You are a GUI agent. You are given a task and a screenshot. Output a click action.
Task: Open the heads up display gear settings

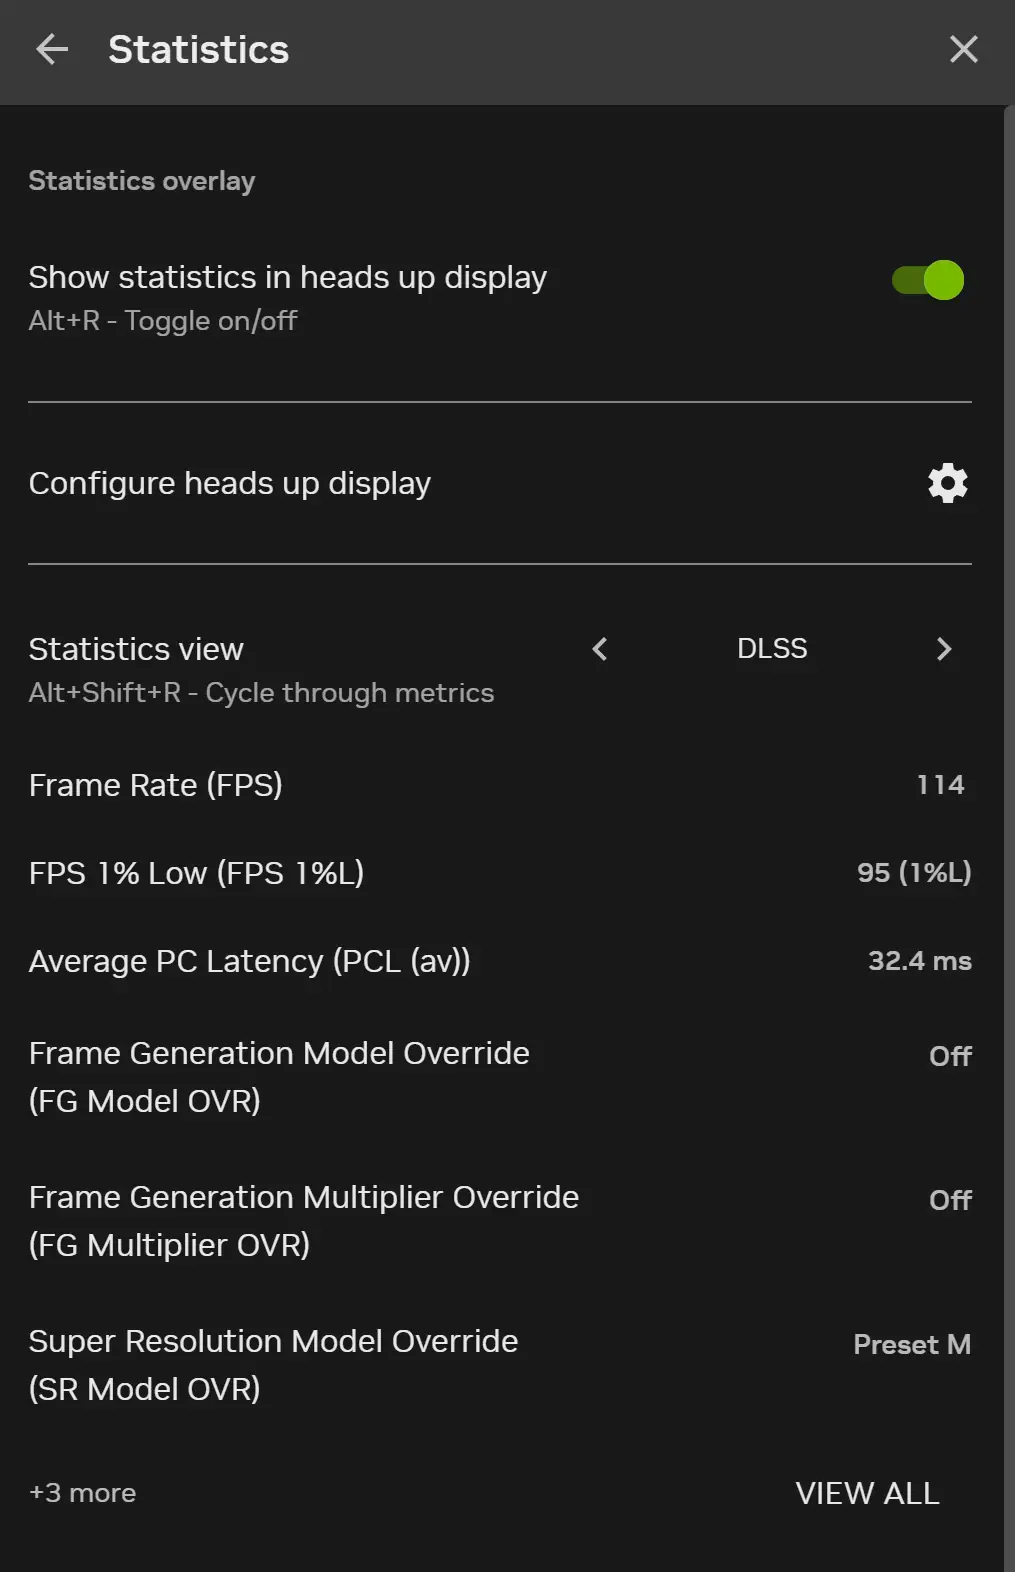click(947, 483)
